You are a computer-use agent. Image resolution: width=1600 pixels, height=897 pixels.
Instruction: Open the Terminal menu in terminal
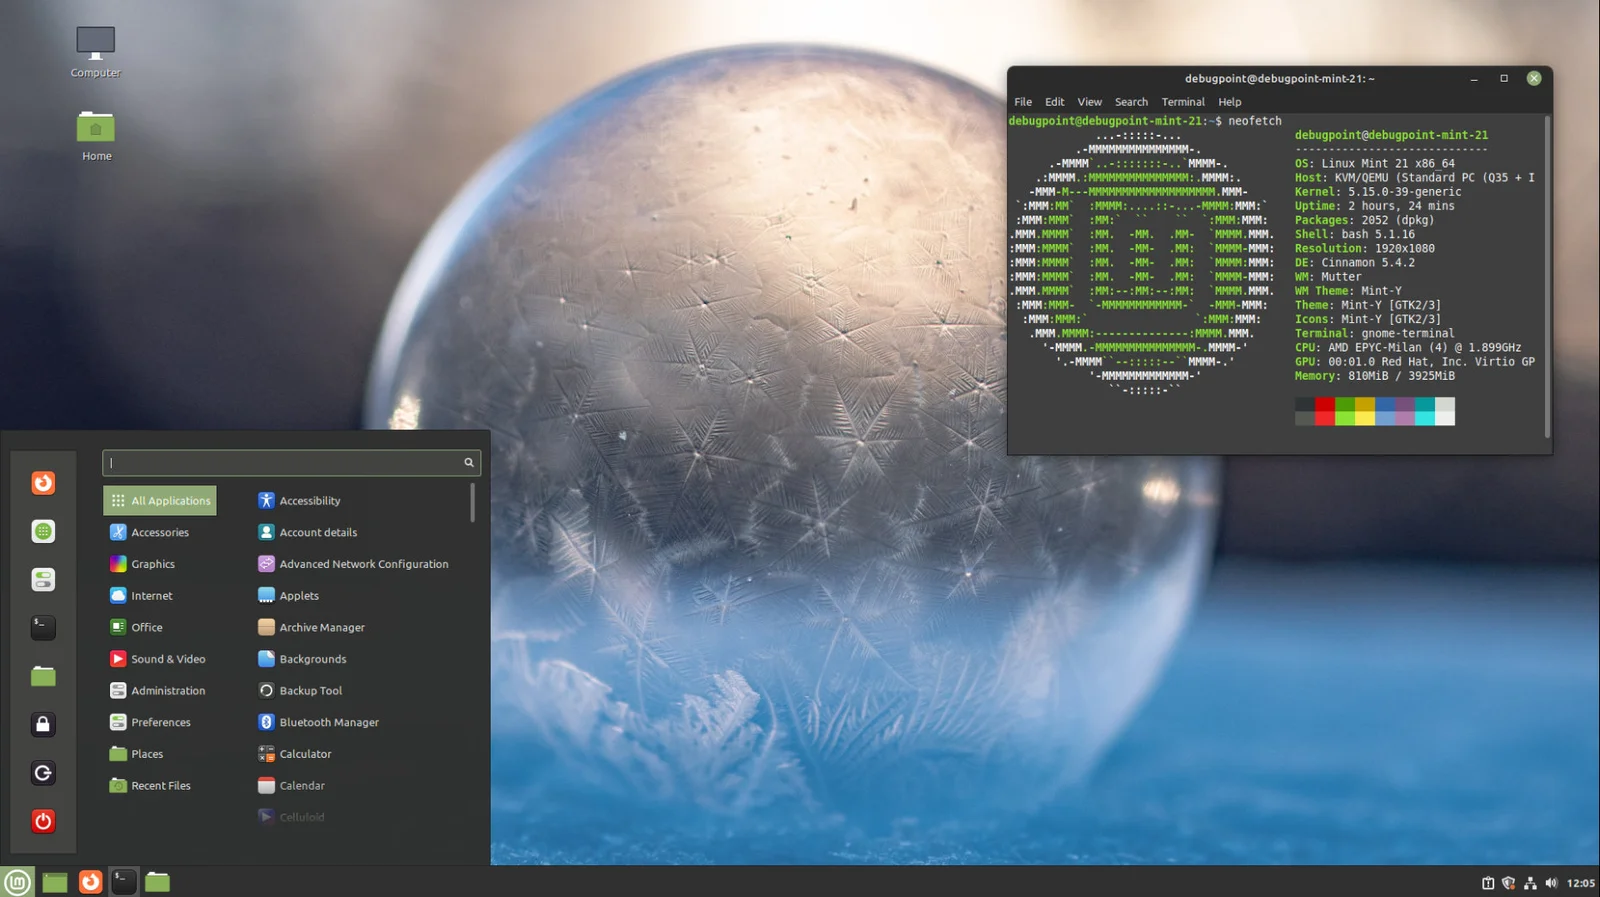tap(1183, 102)
